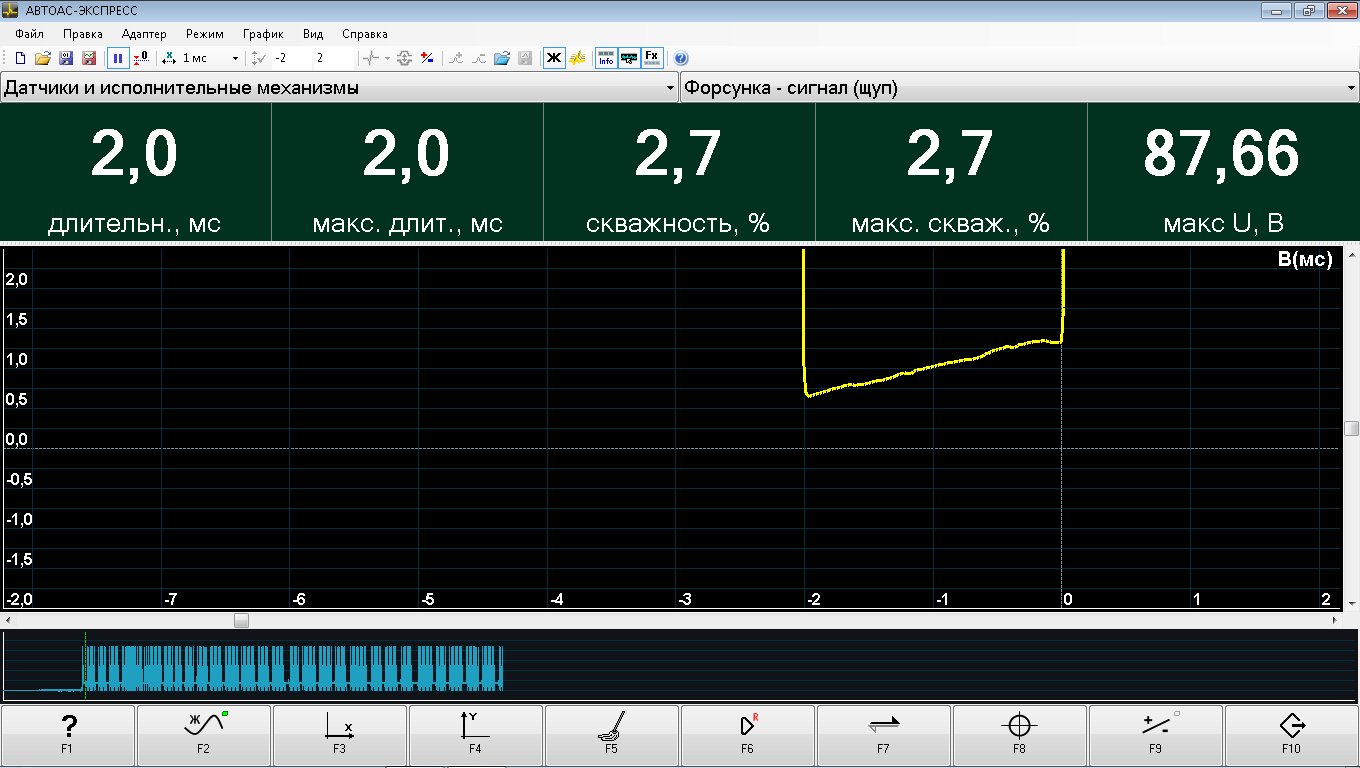The height and width of the screenshot is (768, 1360).
Task: Toggle the Fx functions toolbar button
Action: point(652,58)
